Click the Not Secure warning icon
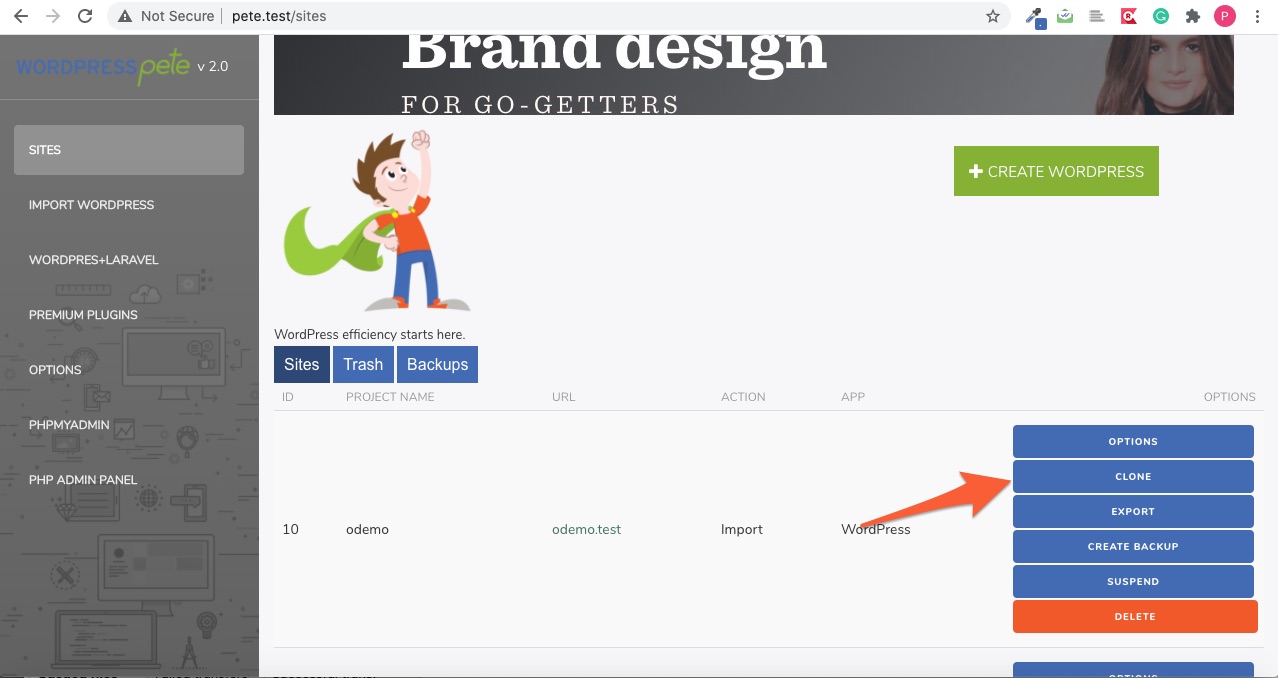This screenshot has height=678, width=1278. 125,16
